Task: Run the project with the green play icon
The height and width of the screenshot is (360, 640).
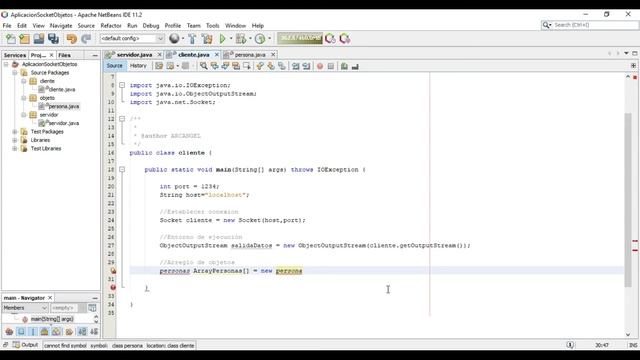Action: [222, 39]
